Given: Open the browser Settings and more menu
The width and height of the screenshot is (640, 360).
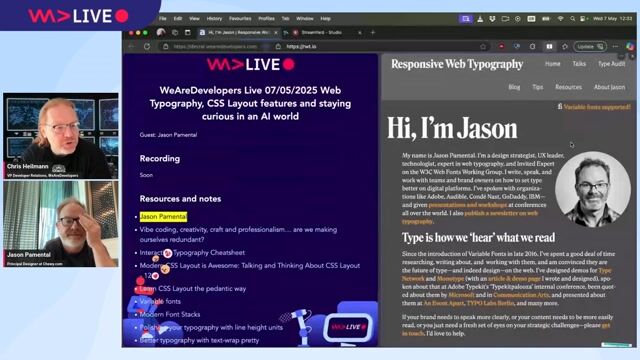Looking at the screenshot, I should coord(615,47).
